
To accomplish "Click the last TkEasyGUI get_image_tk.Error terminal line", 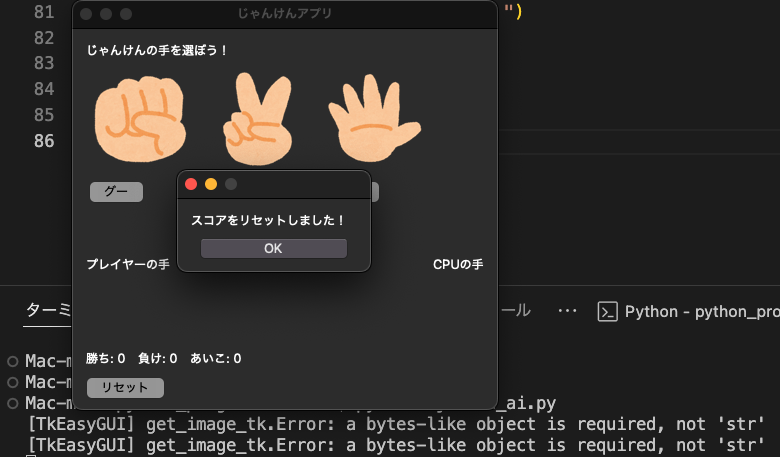I will click(395, 445).
